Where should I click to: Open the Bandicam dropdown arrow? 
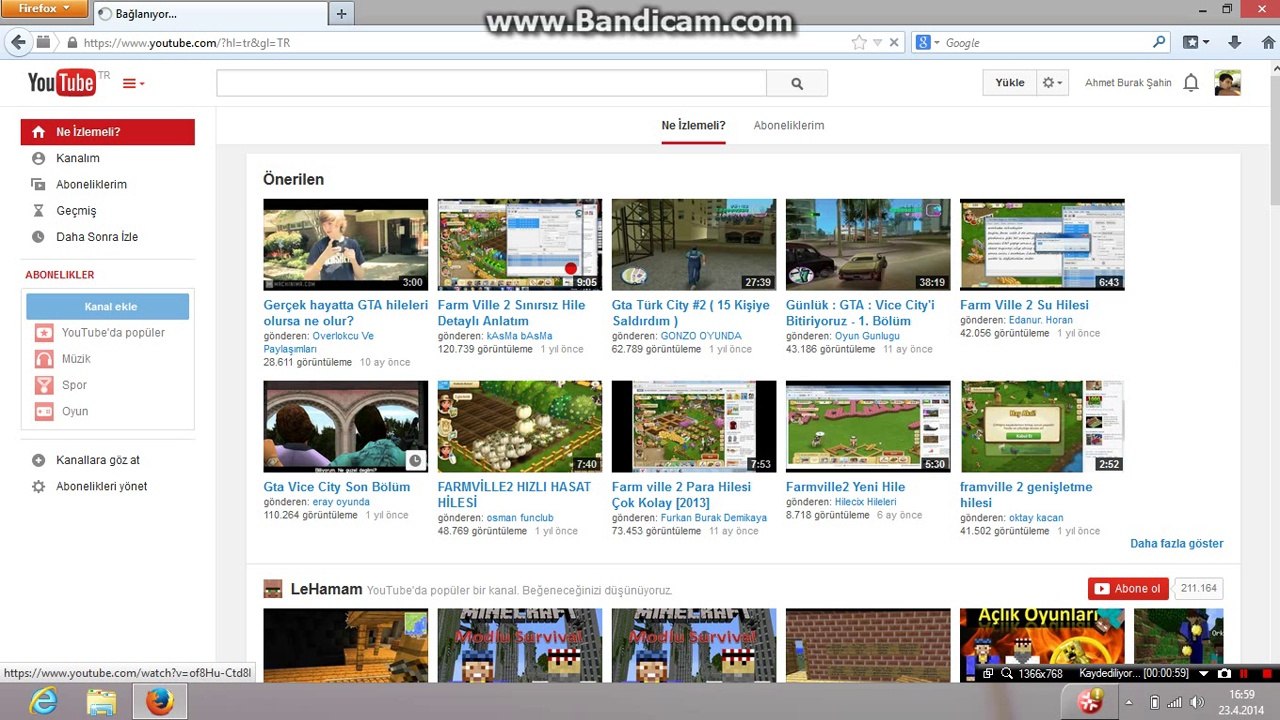click(1204, 674)
